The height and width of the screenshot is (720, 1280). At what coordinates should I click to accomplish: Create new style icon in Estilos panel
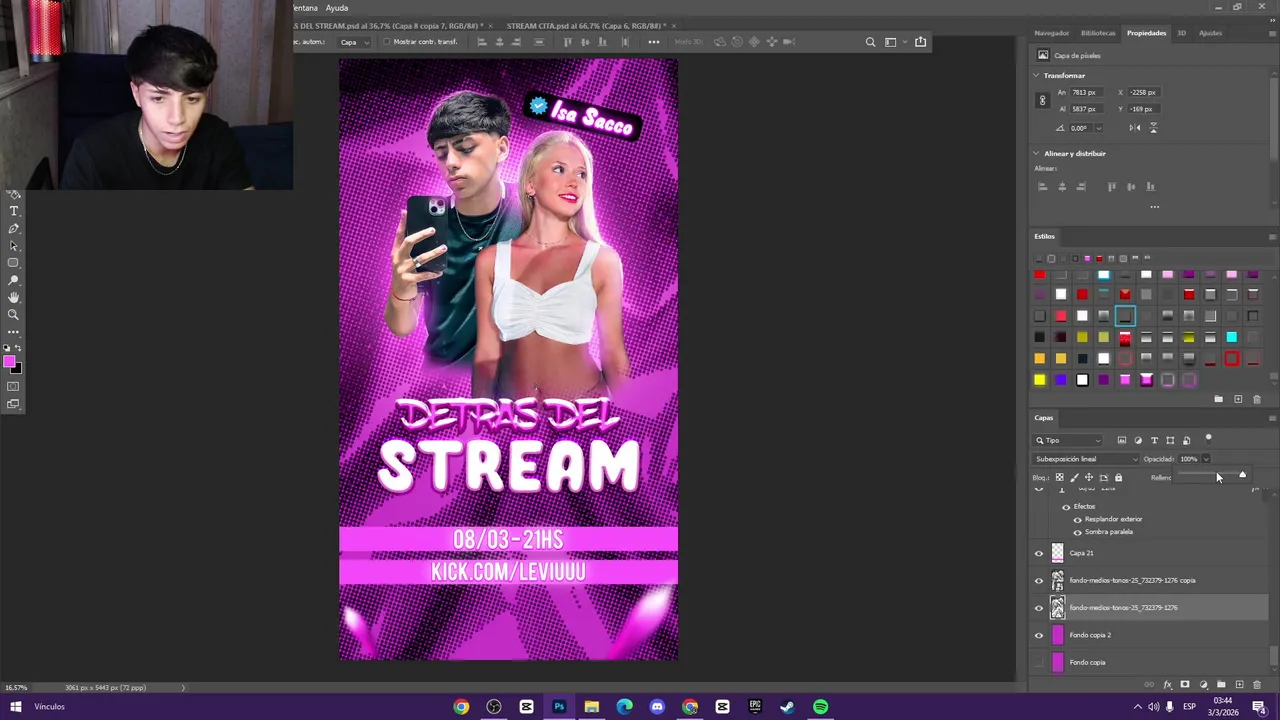tap(1238, 399)
